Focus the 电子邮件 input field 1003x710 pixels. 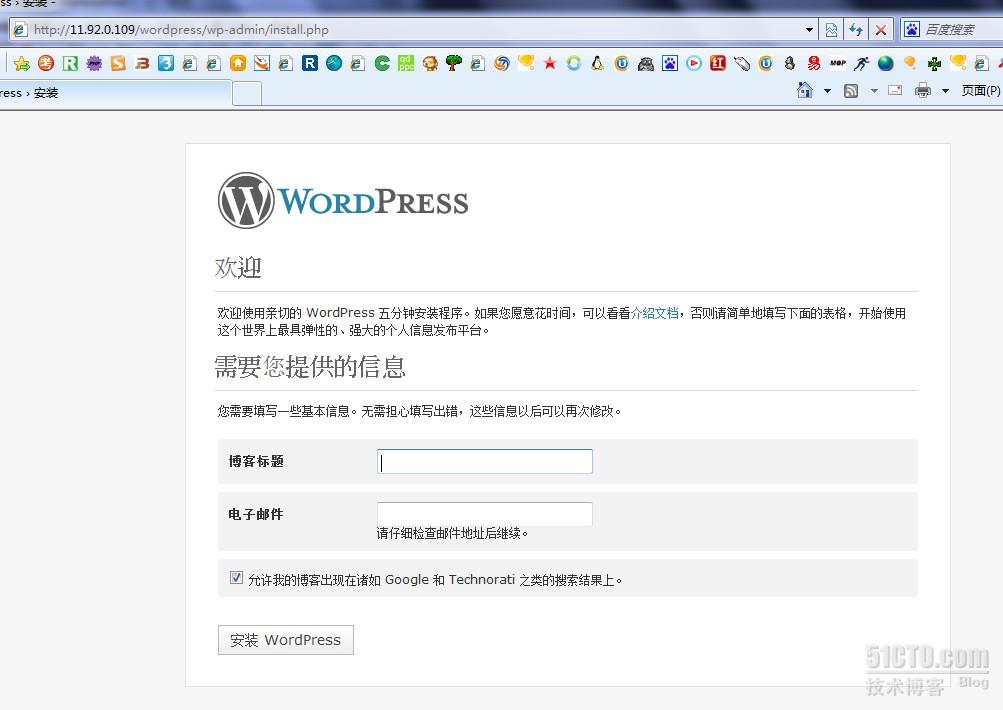coord(485,514)
